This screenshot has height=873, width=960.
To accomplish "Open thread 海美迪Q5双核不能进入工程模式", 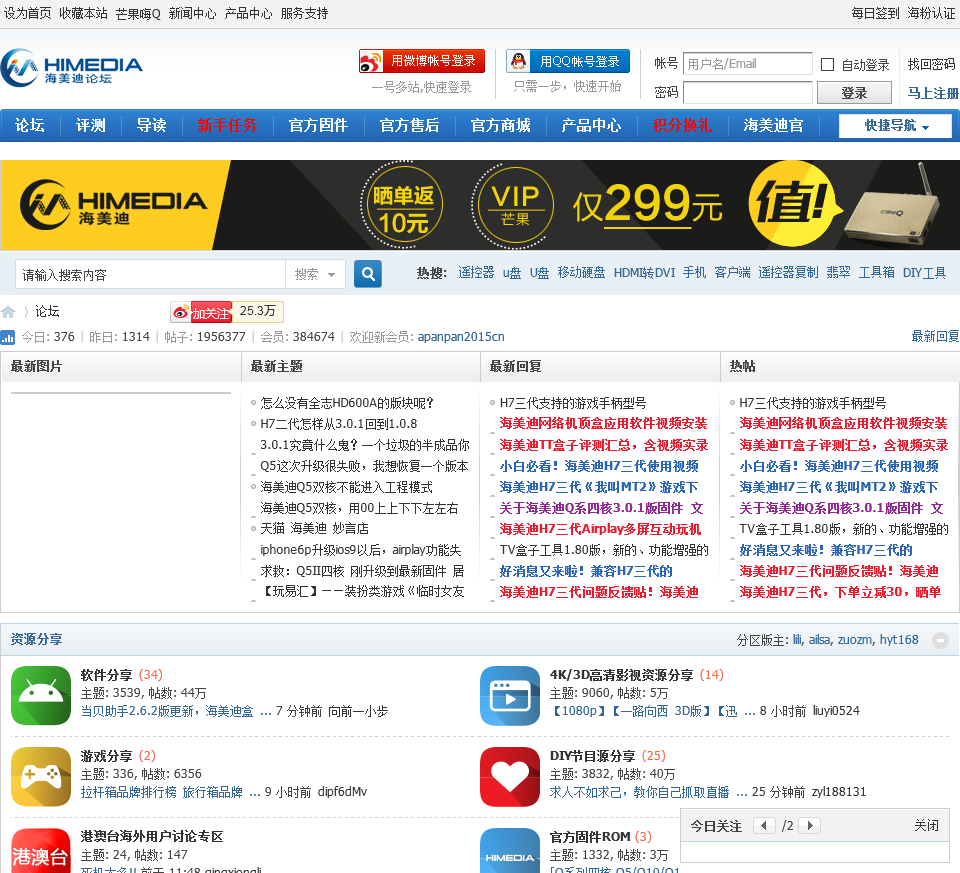I will click(x=347, y=487).
